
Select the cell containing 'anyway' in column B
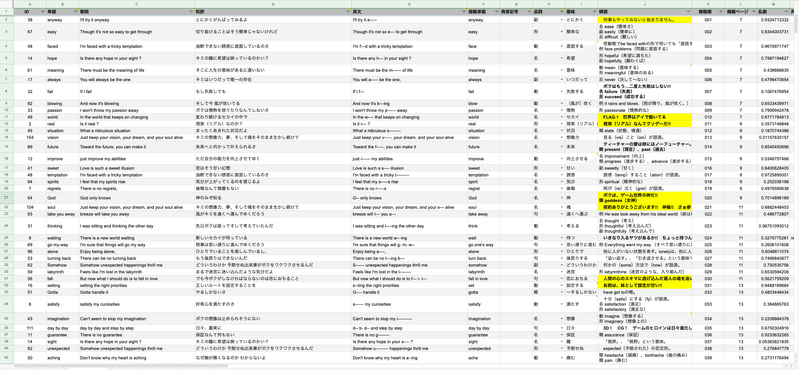(62, 20)
